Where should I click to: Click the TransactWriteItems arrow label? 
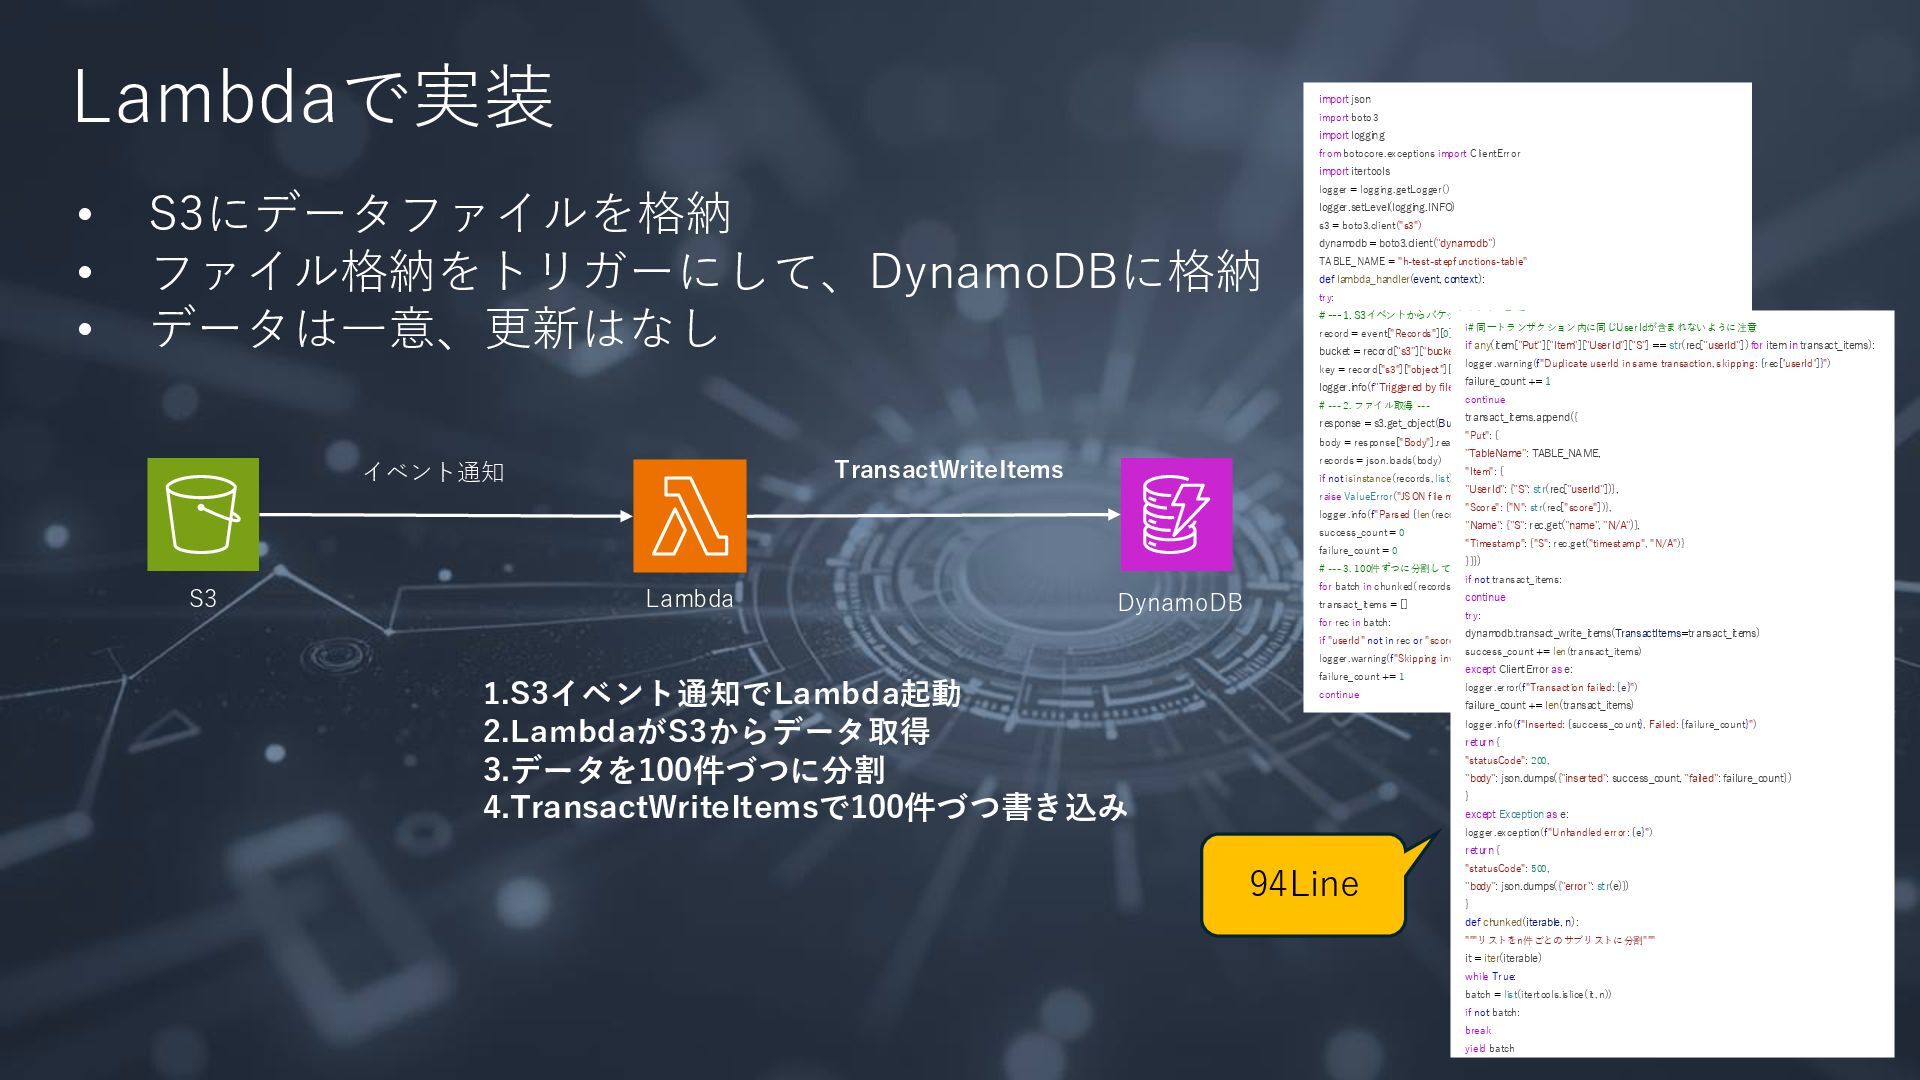[949, 470]
